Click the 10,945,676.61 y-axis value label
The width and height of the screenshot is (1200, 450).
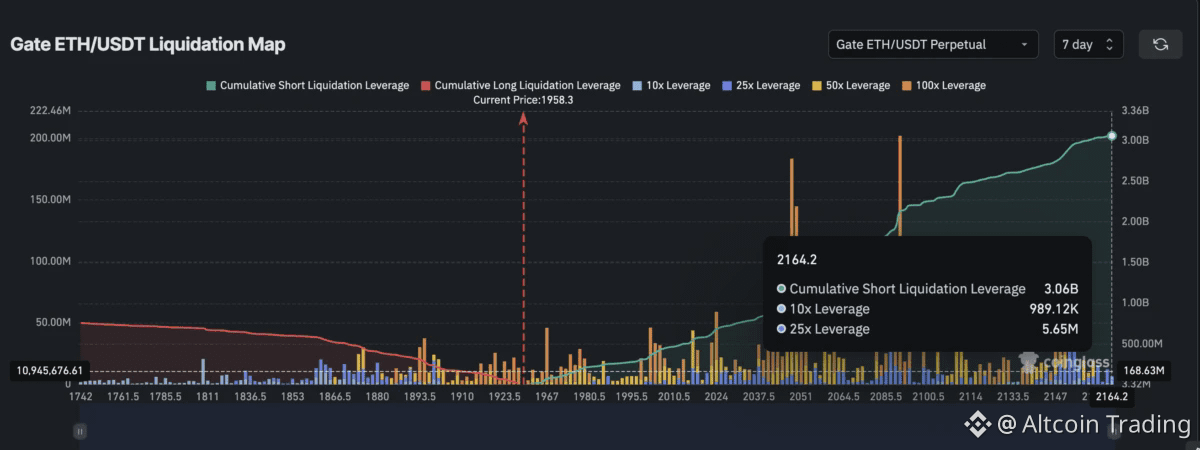point(50,370)
